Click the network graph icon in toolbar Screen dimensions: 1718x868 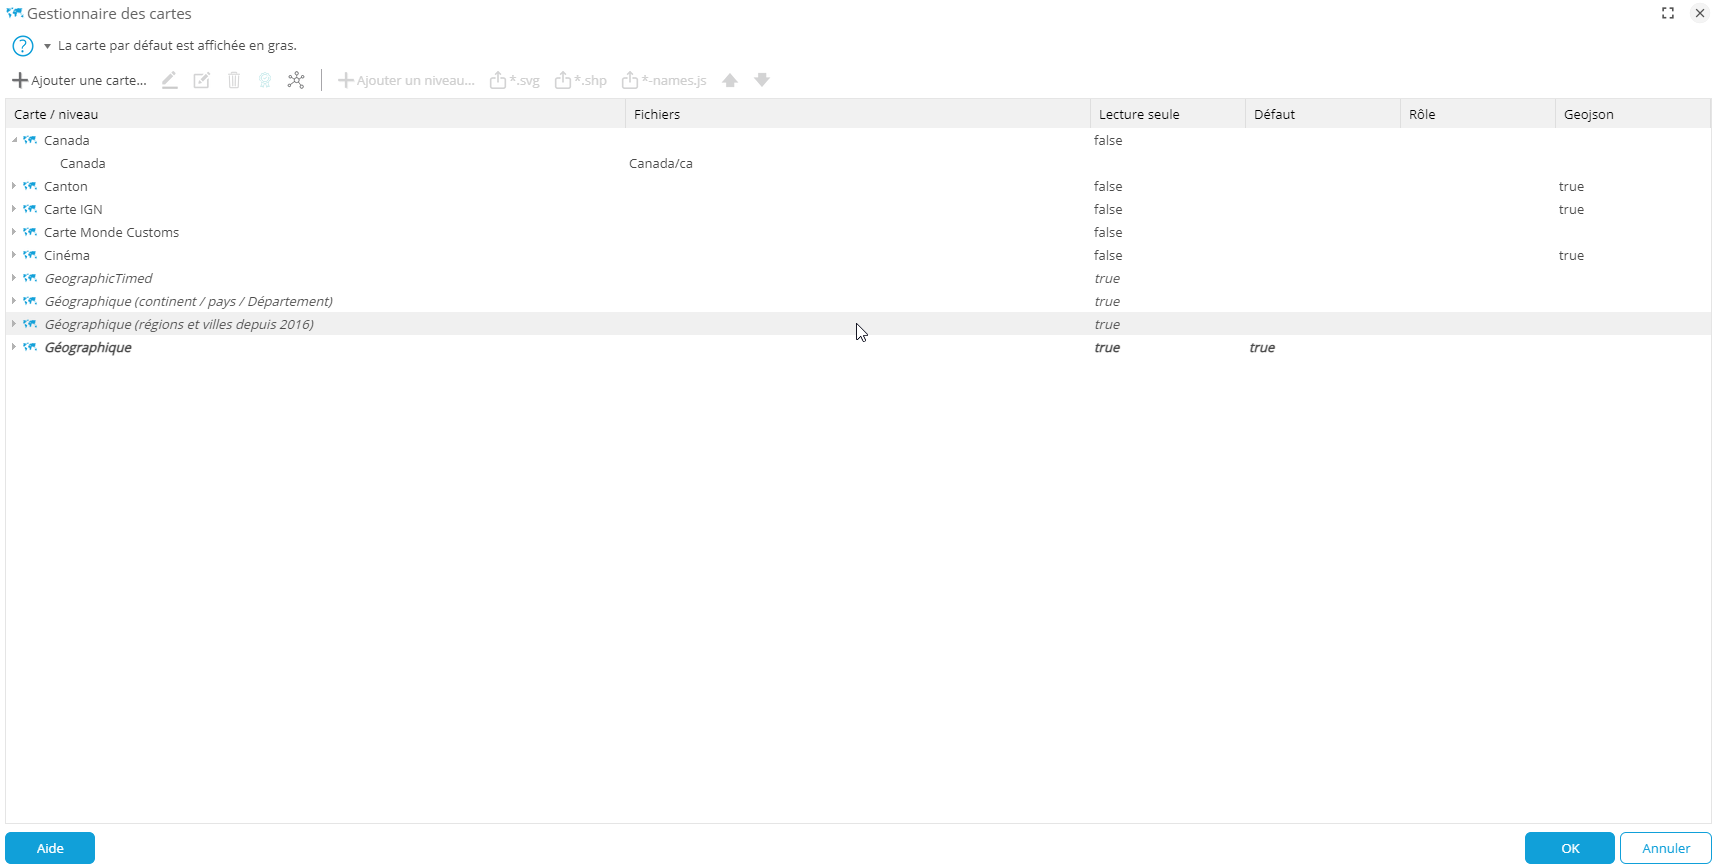pos(296,80)
